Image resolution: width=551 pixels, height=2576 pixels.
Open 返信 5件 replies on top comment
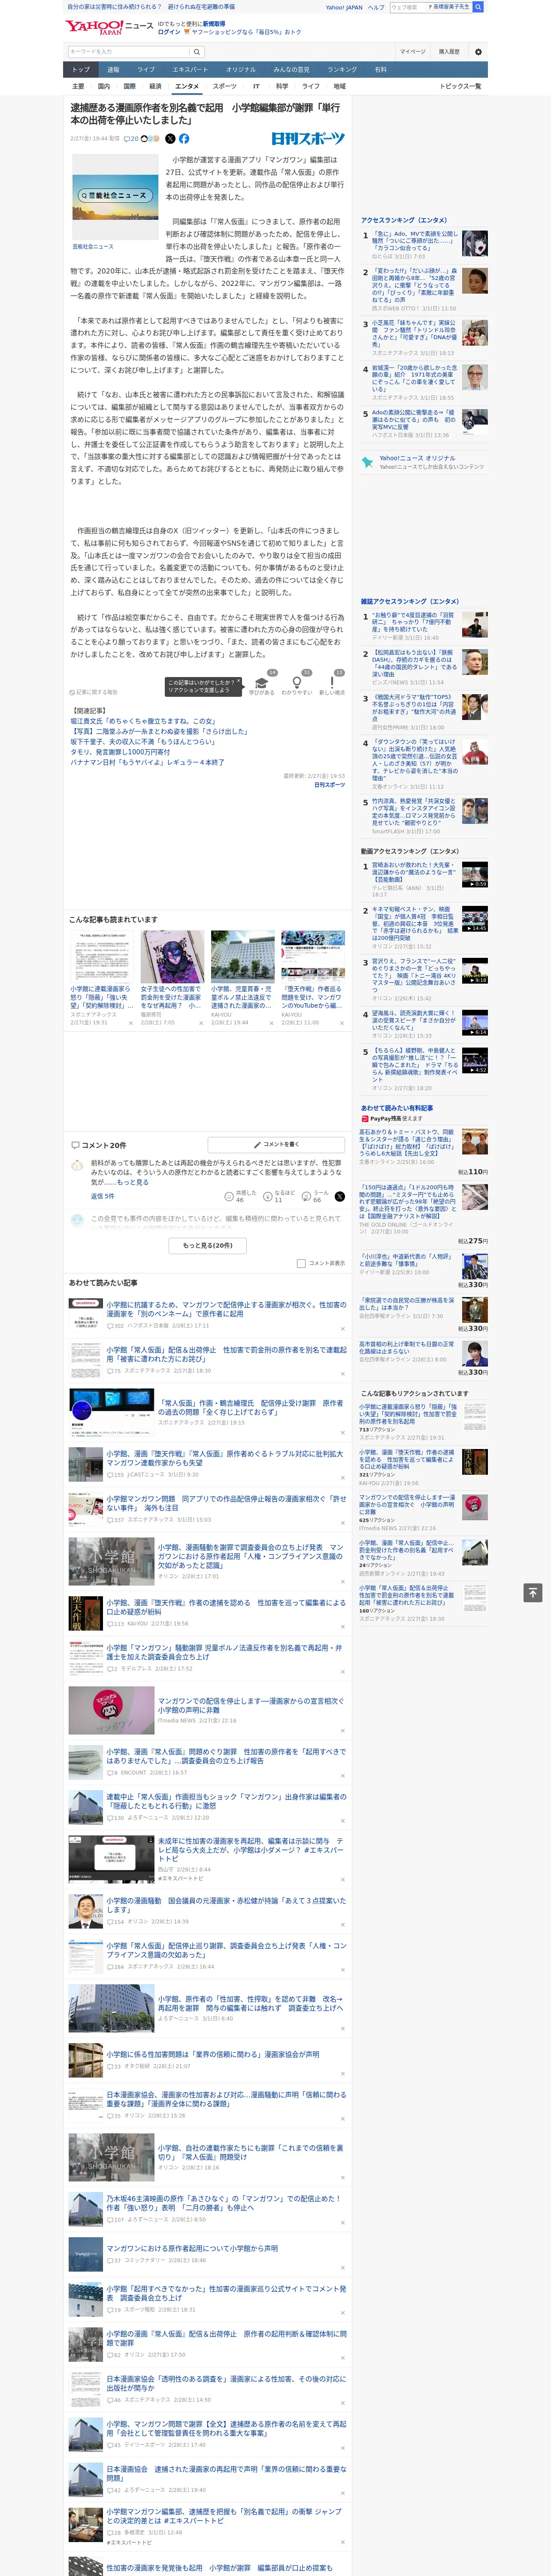[x=102, y=1196]
